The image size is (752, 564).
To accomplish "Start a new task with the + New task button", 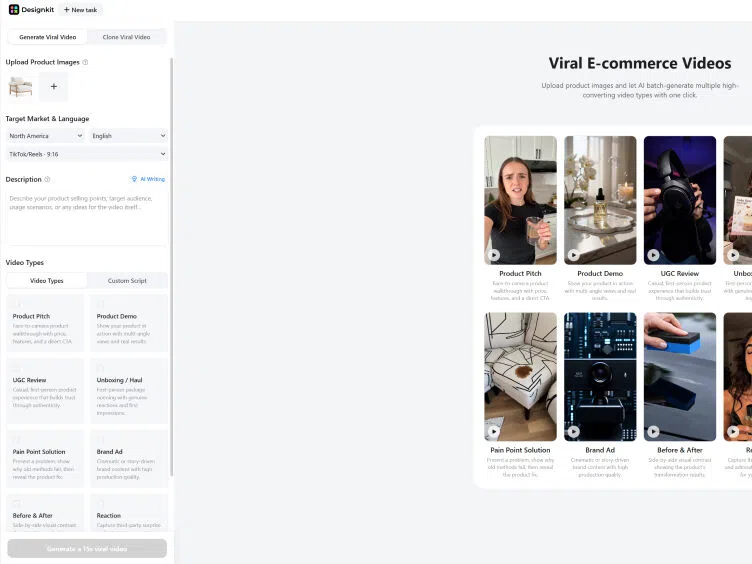I will [x=81, y=10].
